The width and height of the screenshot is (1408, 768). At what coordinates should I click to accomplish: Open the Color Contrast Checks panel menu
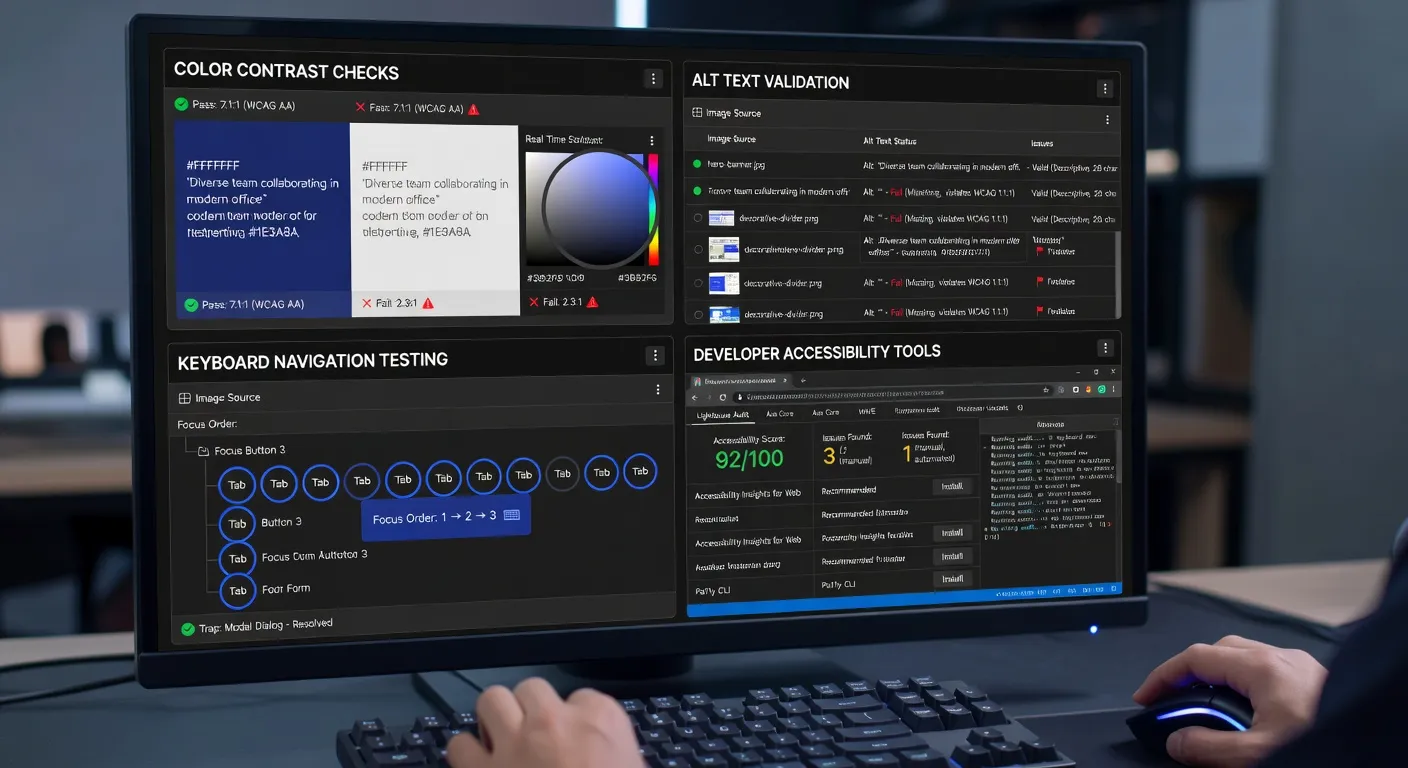tap(653, 78)
